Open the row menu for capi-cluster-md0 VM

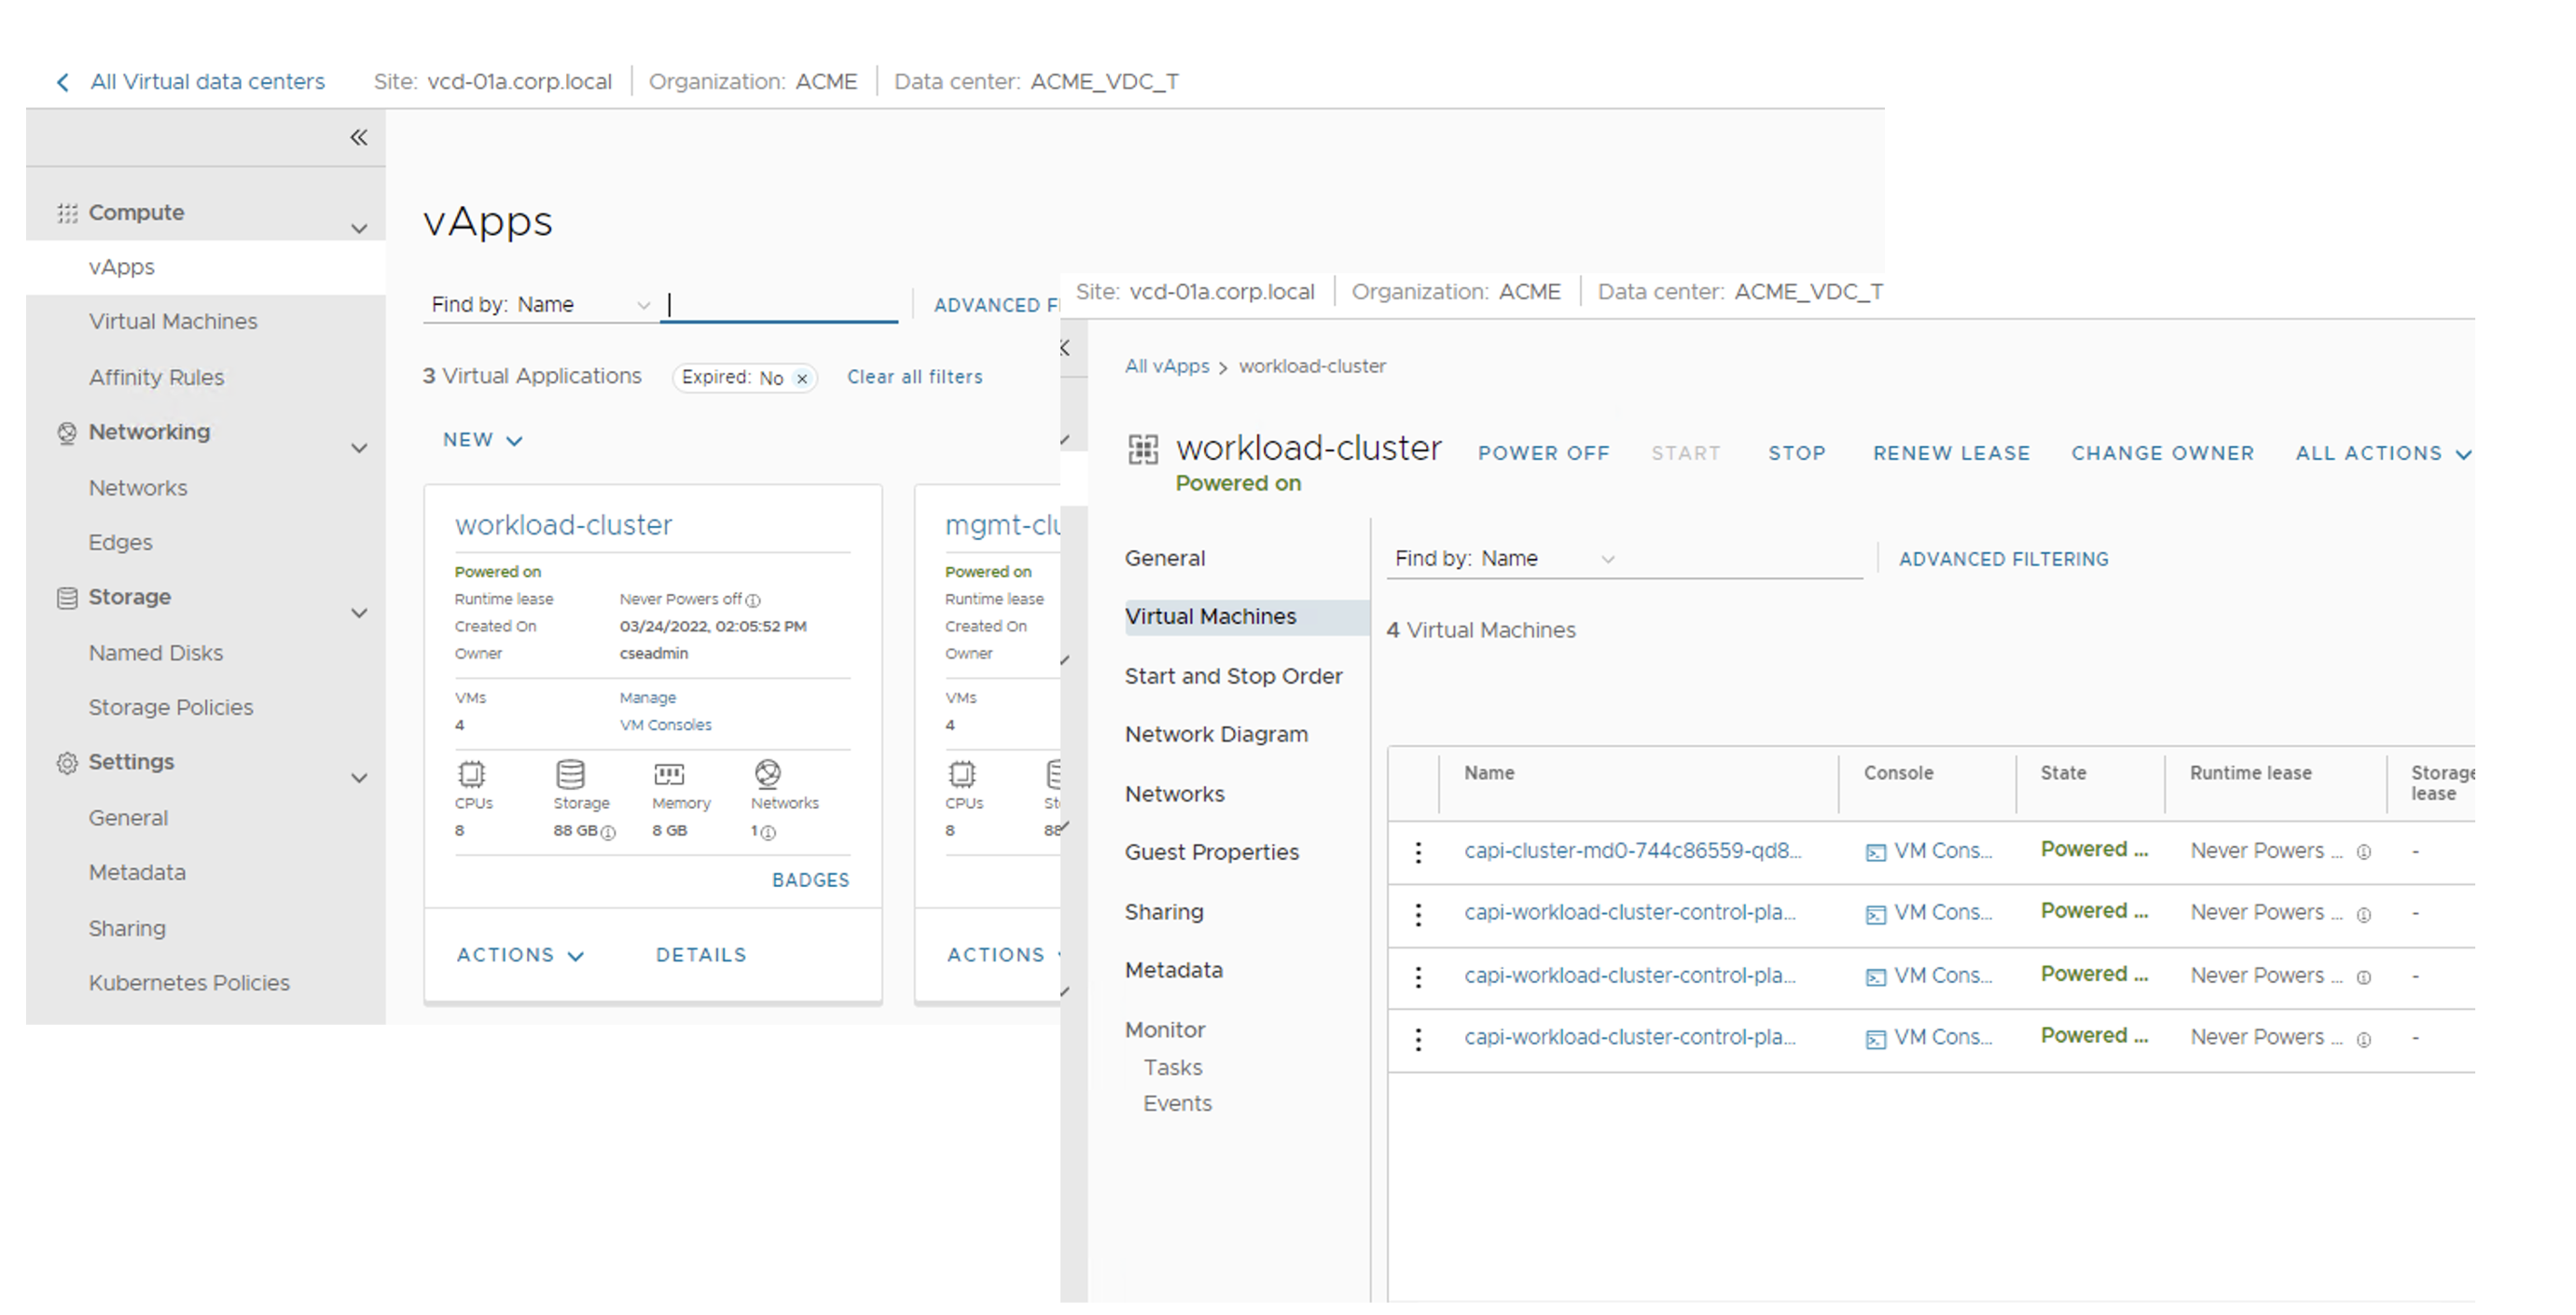(x=1418, y=852)
